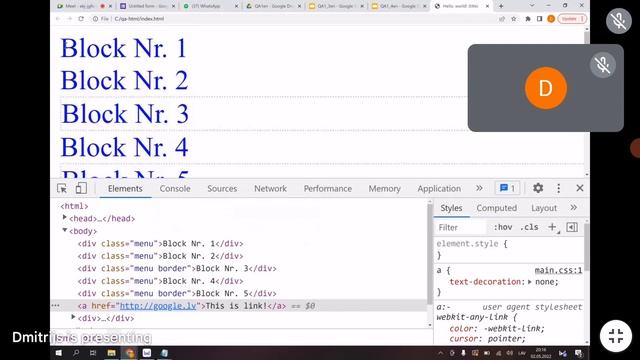This screenshot has height=360, width=640.
Task: Toggle the computed styles sidebar icon
Action: coord(572,227)
